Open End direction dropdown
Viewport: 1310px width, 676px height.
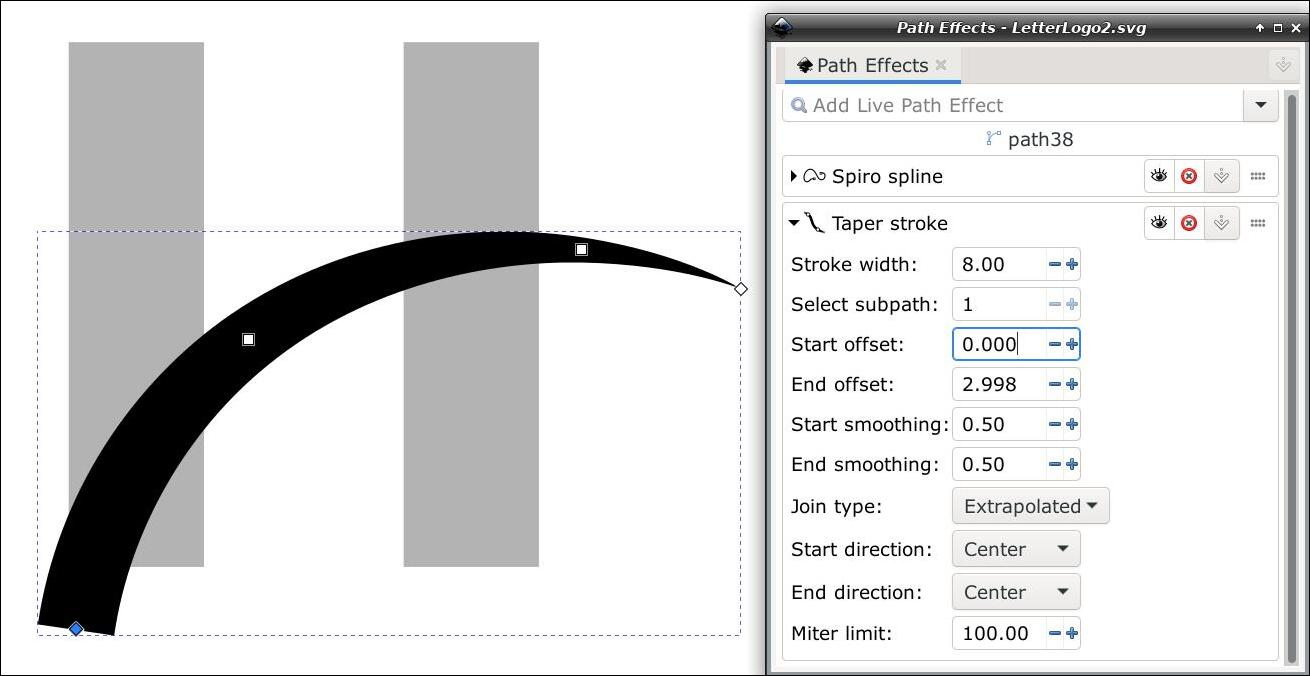[1016, 592]
